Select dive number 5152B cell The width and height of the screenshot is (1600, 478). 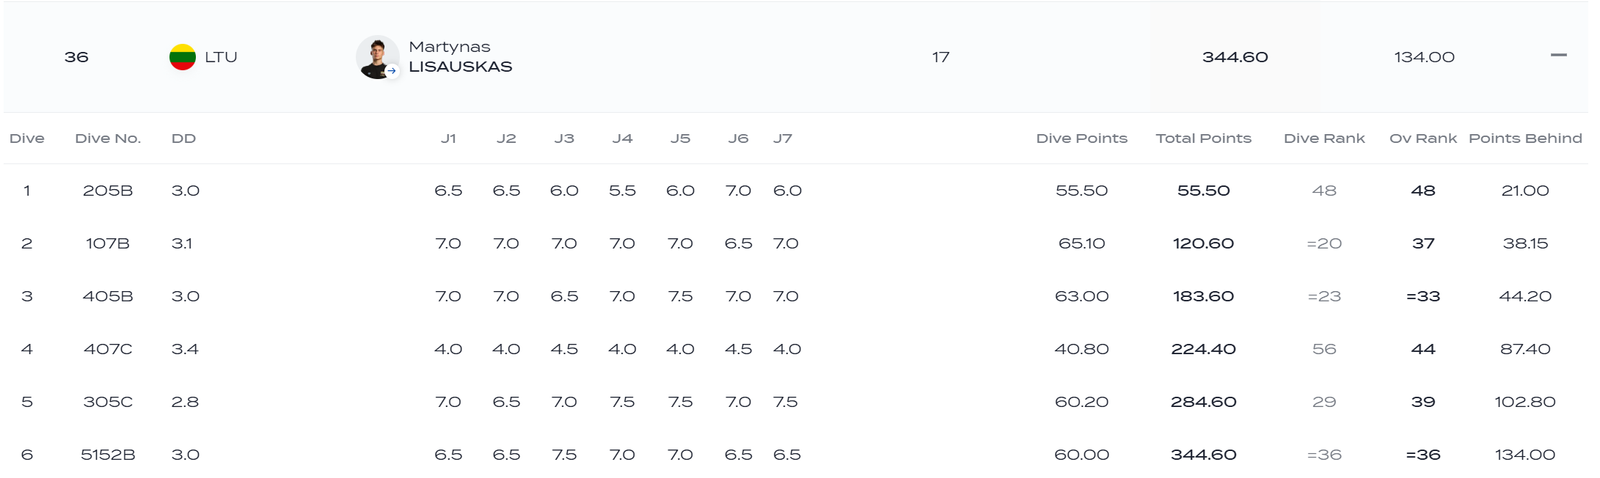(108, 454)
